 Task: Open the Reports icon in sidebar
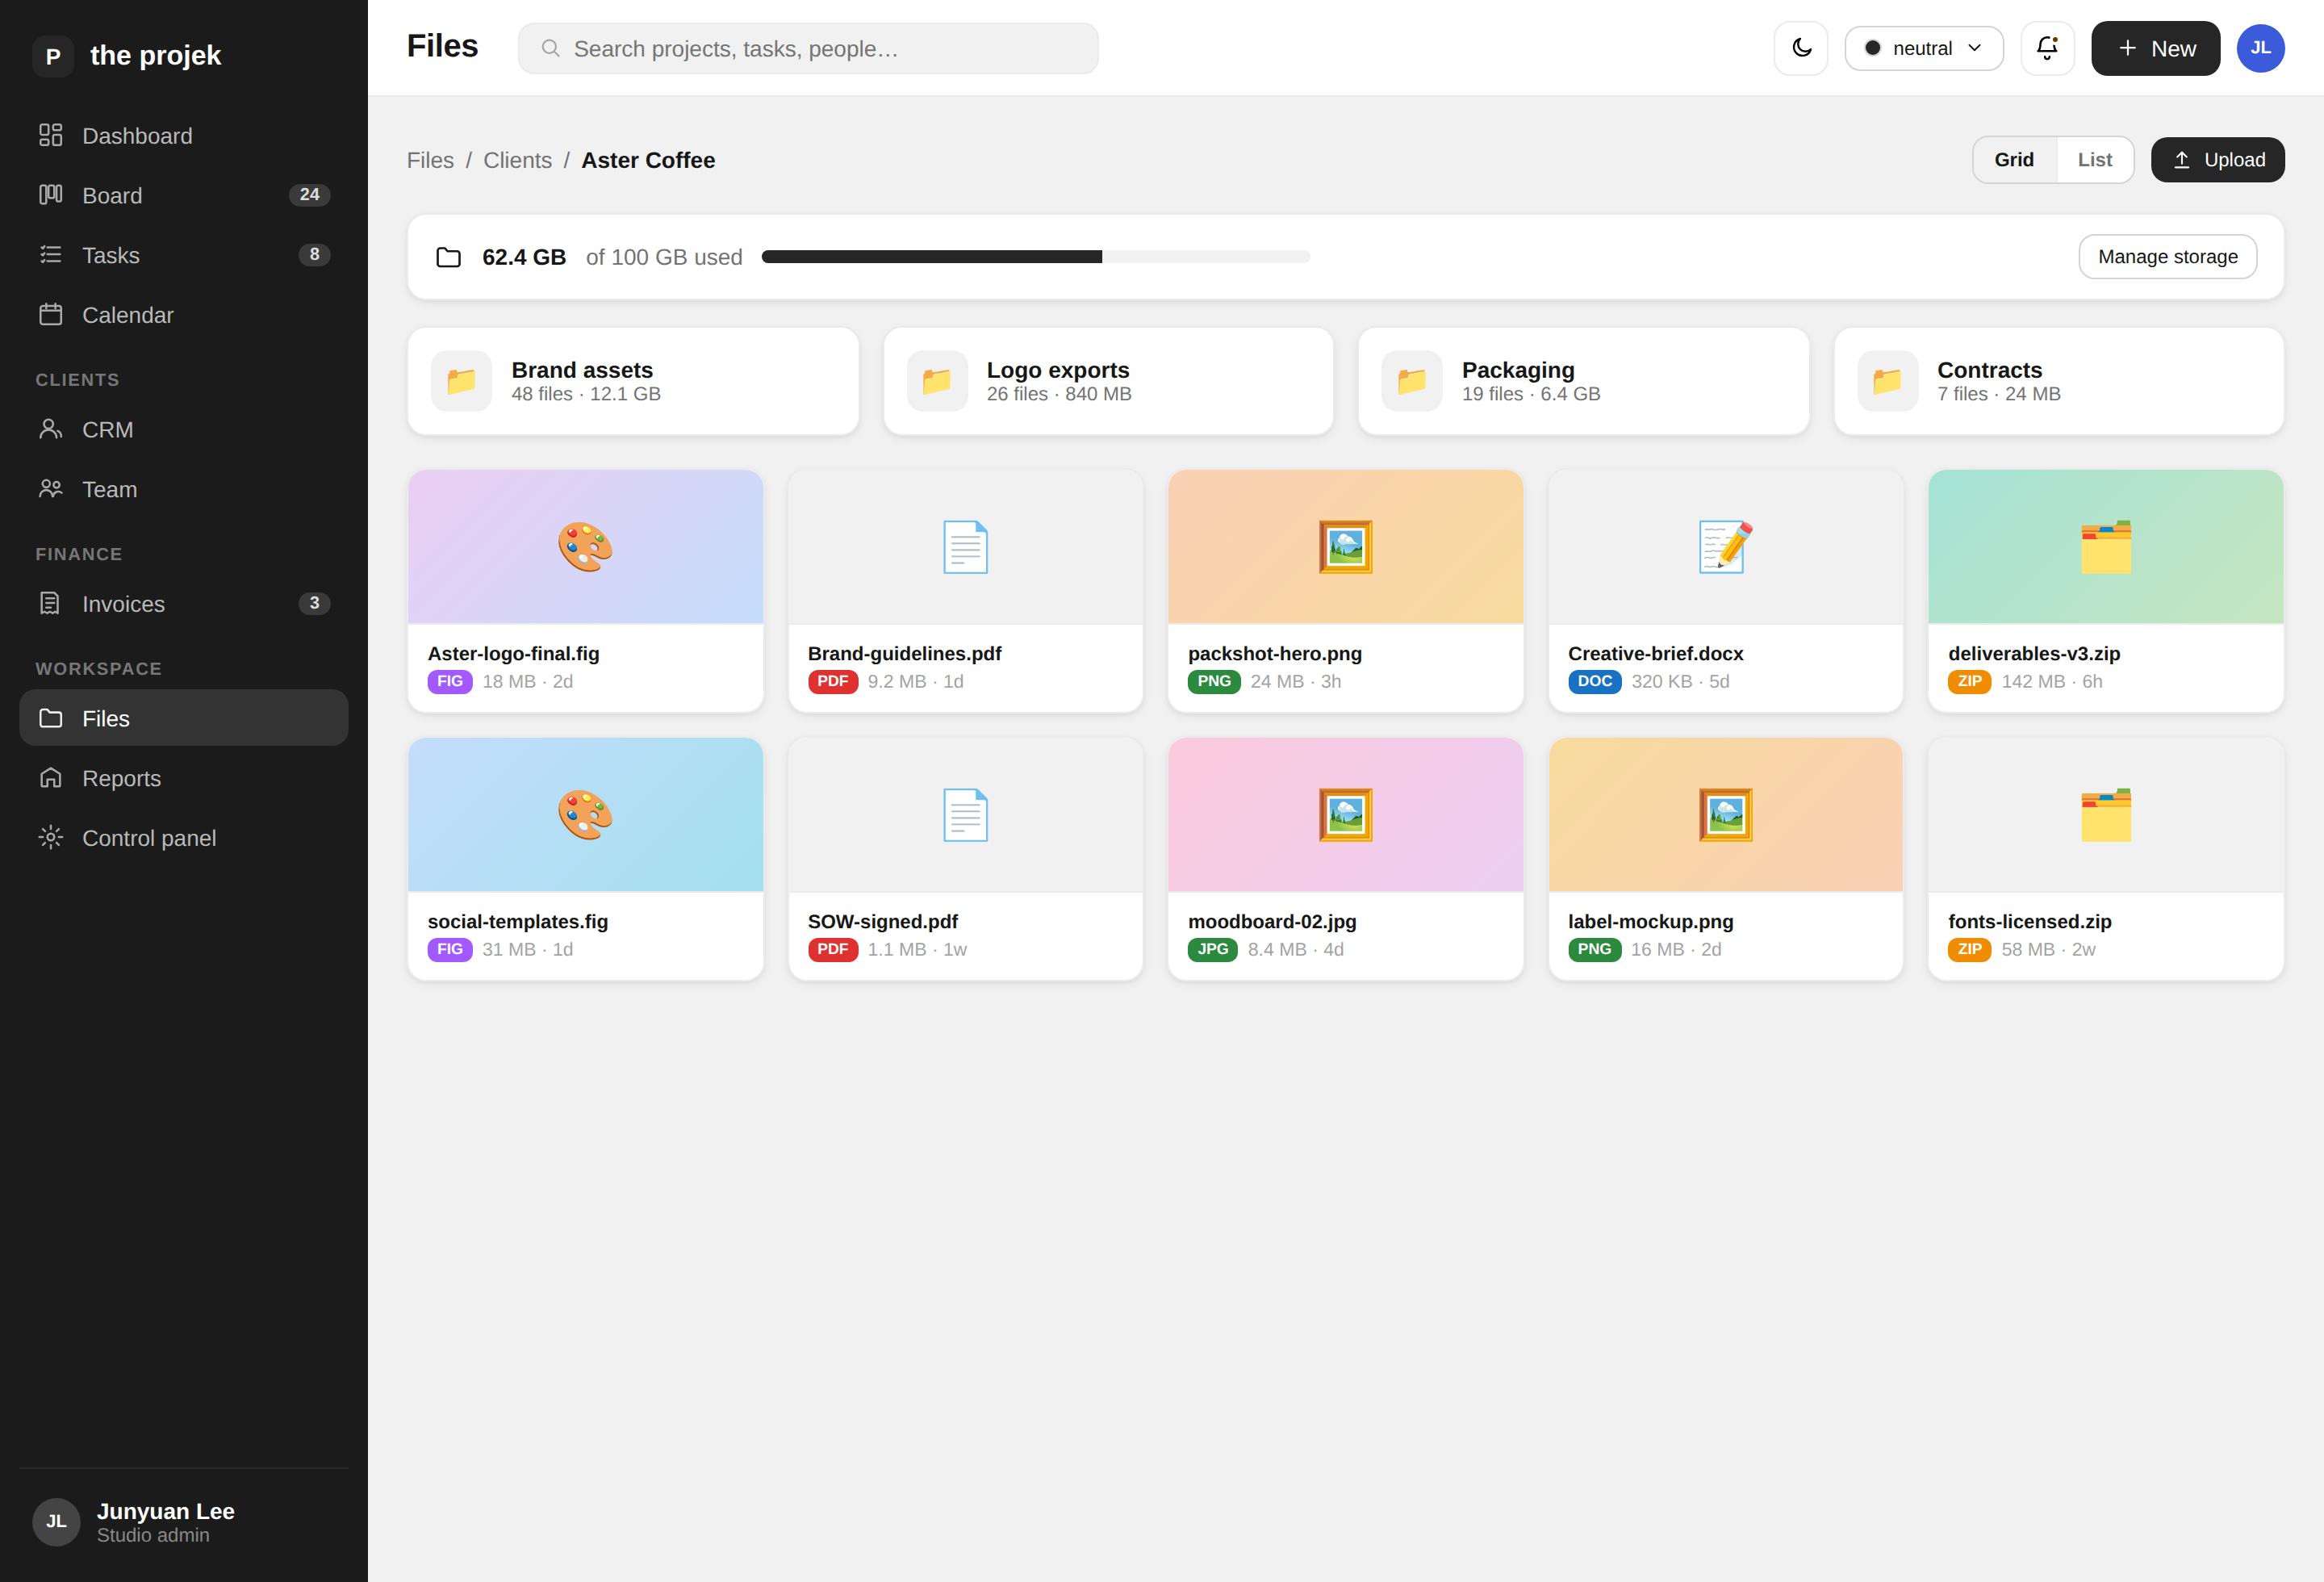click(51, 778)
